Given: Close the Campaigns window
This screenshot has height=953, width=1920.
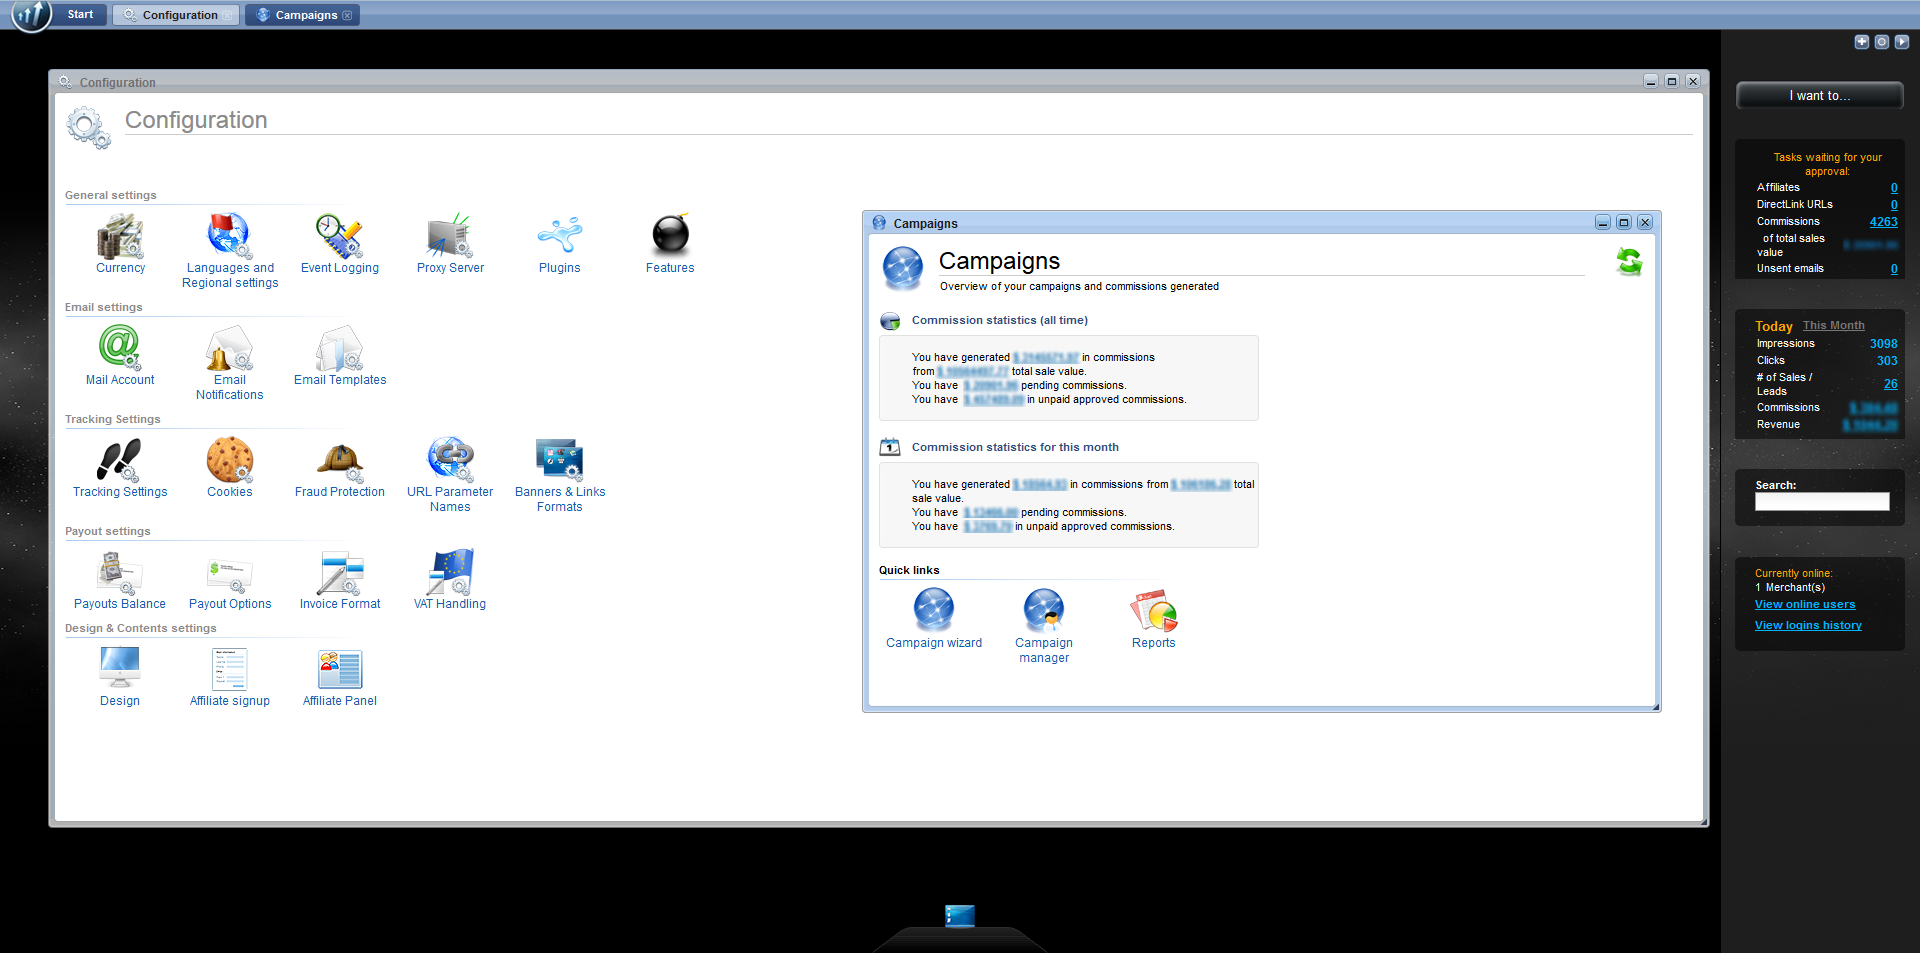Looking at the screenshot, I should coord(1644,223).
